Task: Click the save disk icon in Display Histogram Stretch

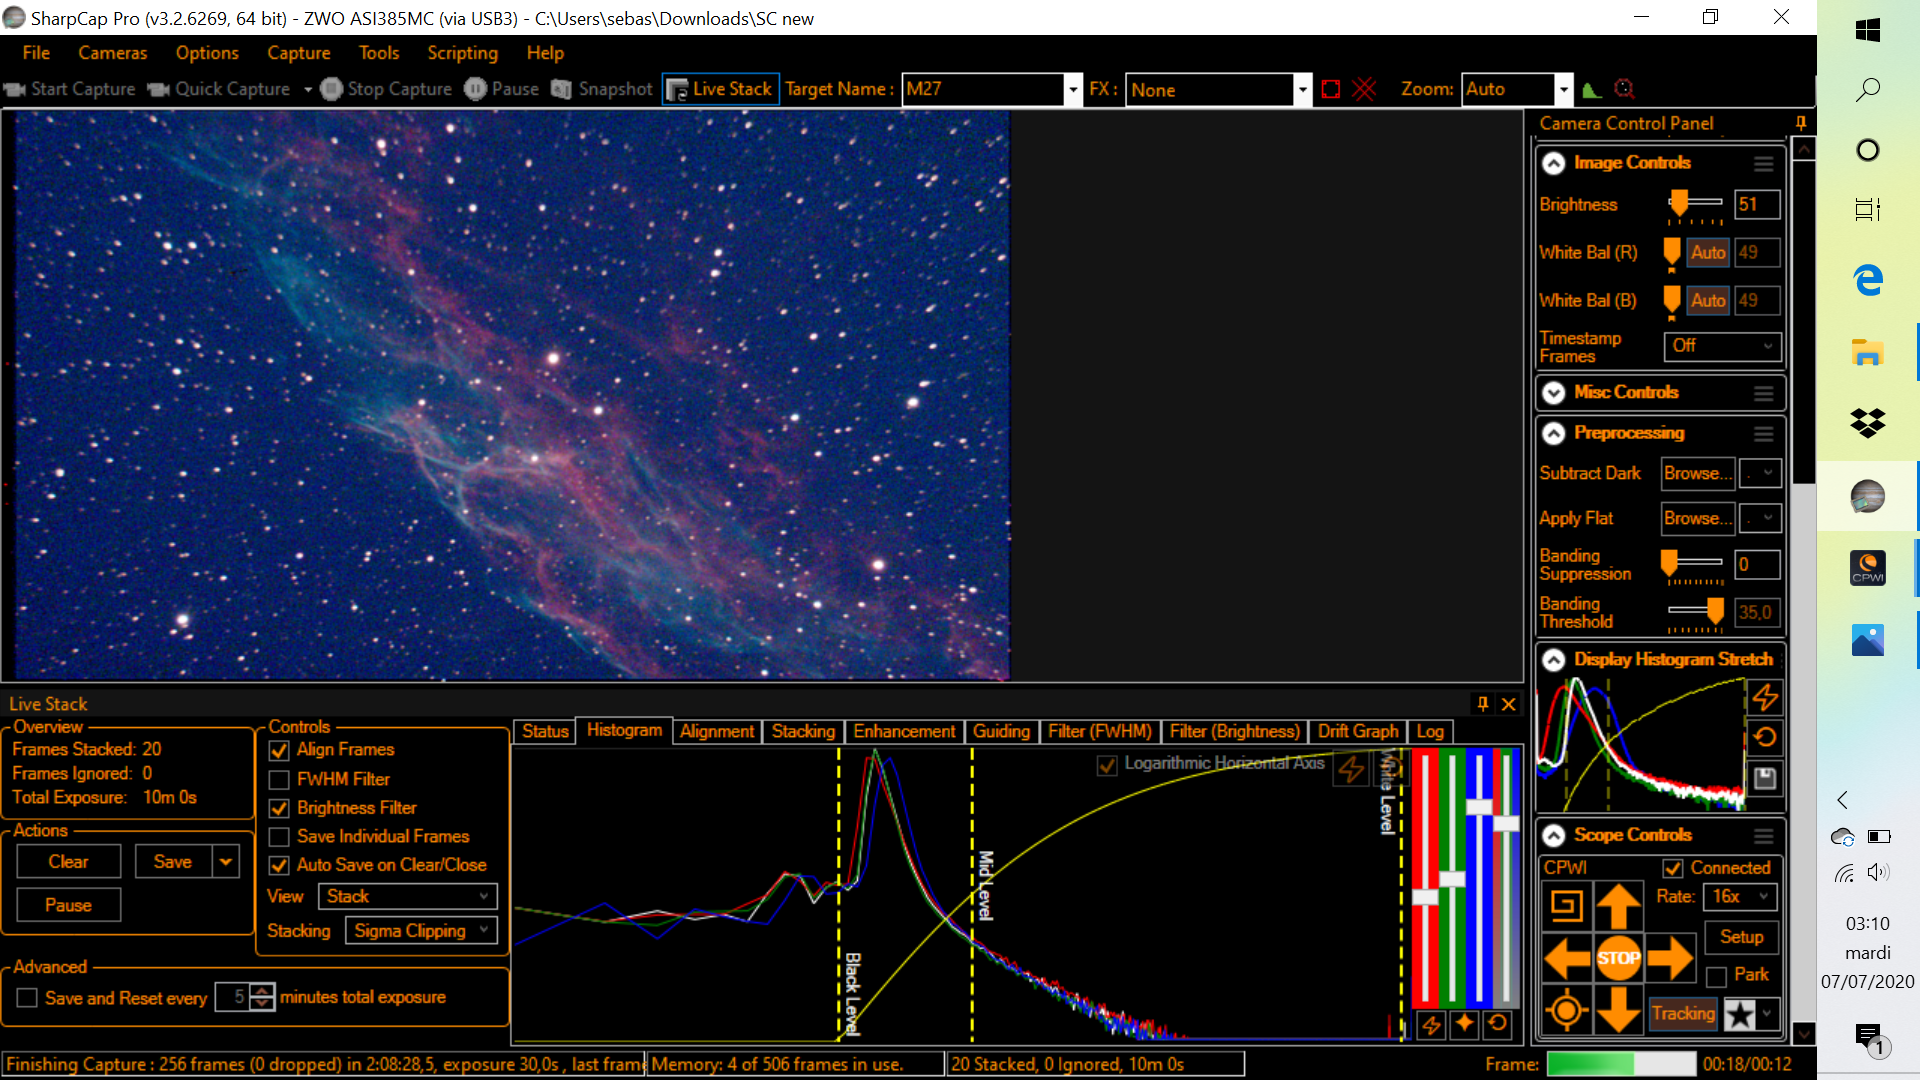Action: pos(1765,778)
